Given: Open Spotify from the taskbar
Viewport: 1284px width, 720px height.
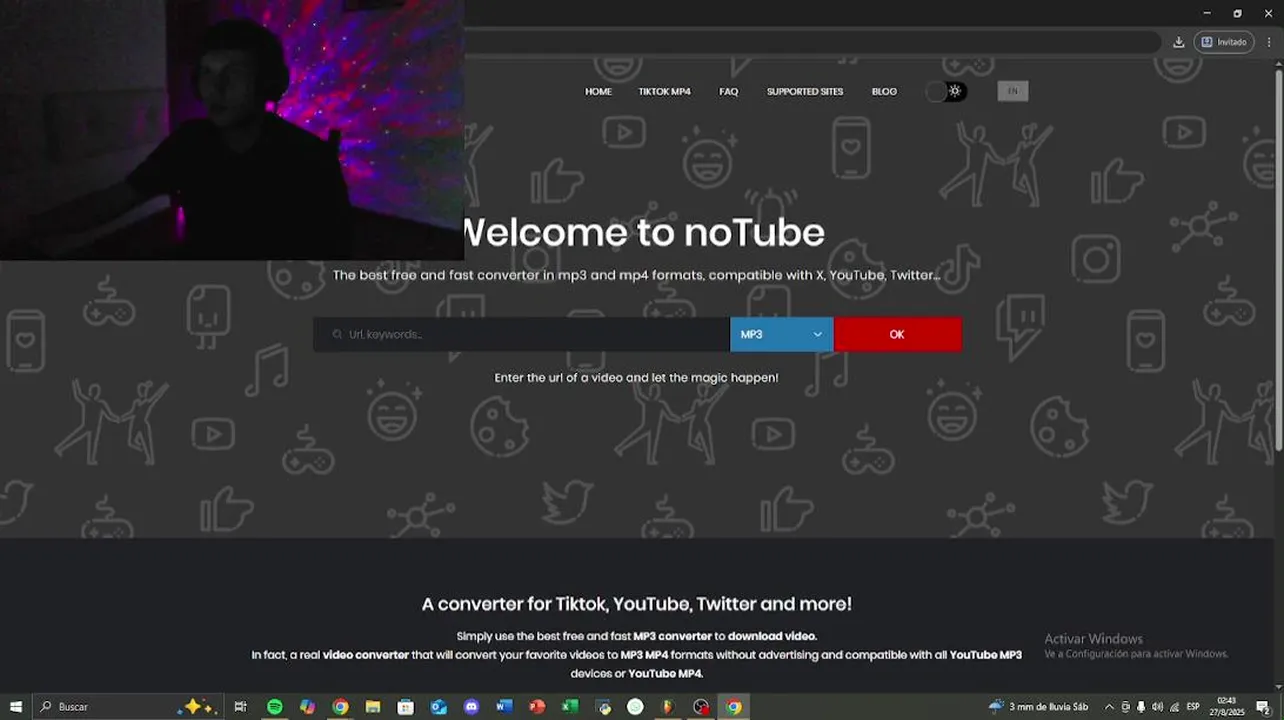Looking at the screenshot, I should (x=274, y=707).
